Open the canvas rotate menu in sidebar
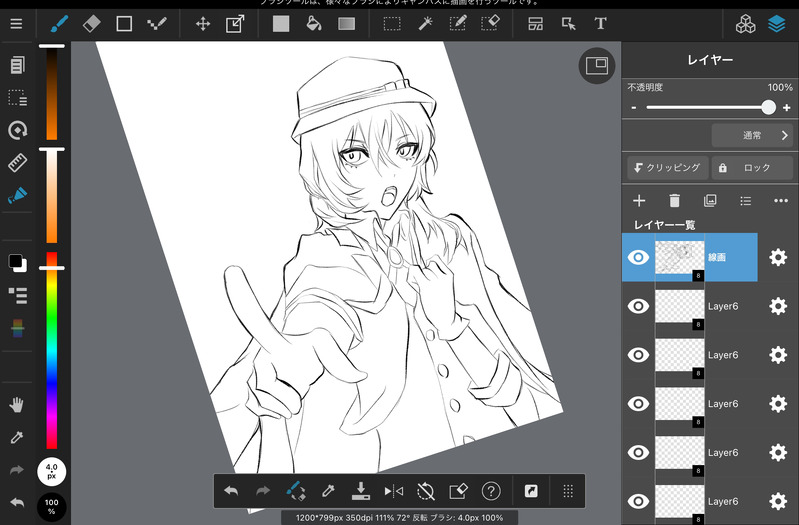The width and height of the screenshot is (799, 525). (x=17, y=130)
